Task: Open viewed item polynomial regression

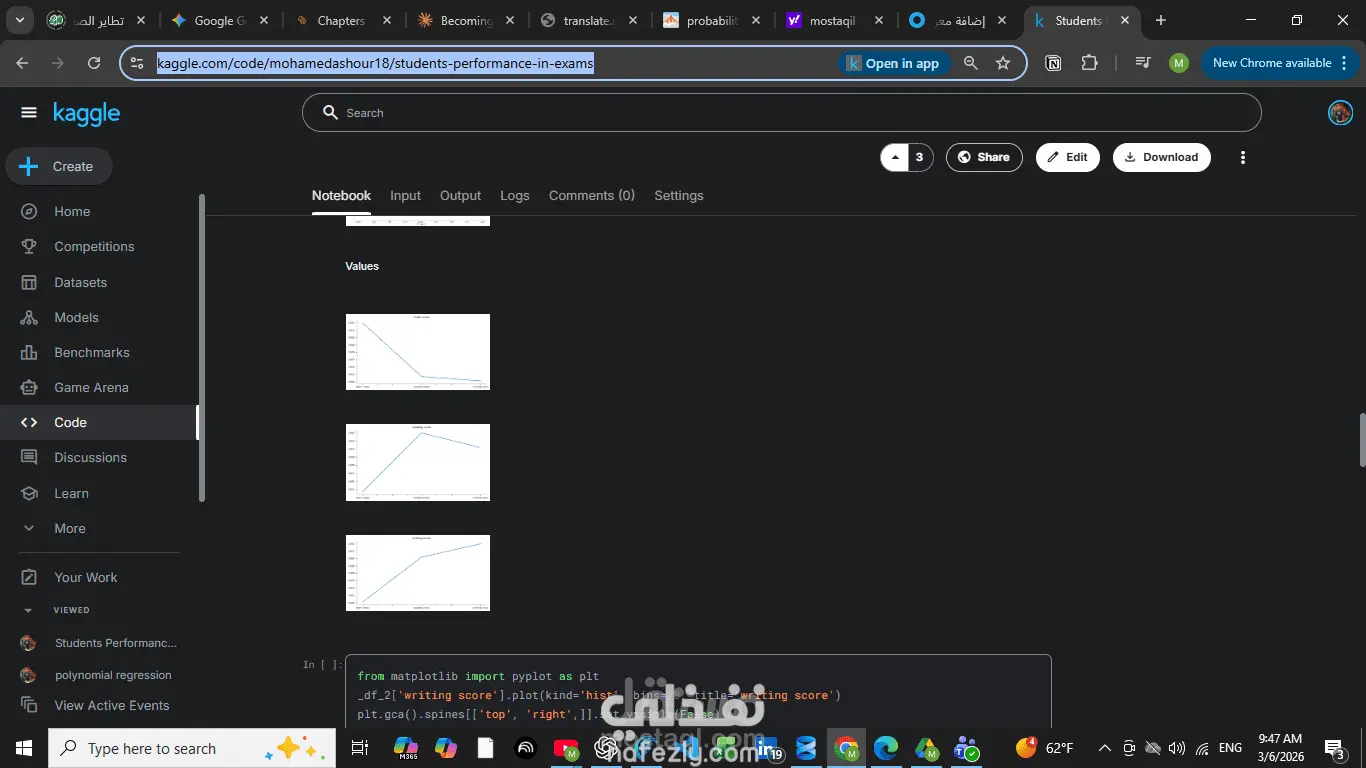Action: pyautogui.click(x=113, y=675)
